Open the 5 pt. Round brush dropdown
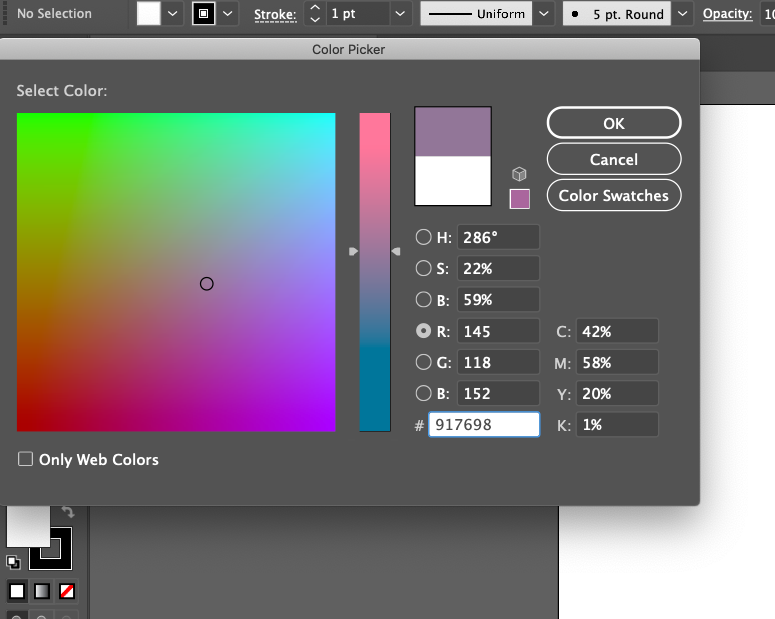Screen dimensions: 775x619 pos(682,14)
